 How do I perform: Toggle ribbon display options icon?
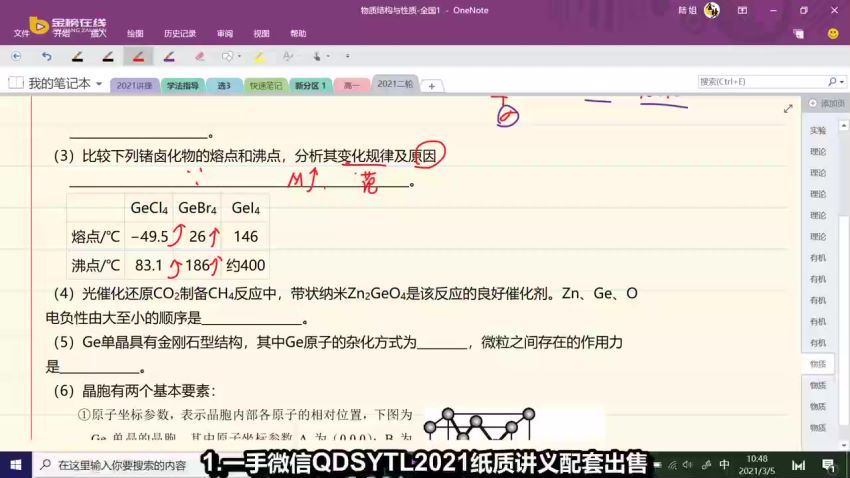click(742, 10)
